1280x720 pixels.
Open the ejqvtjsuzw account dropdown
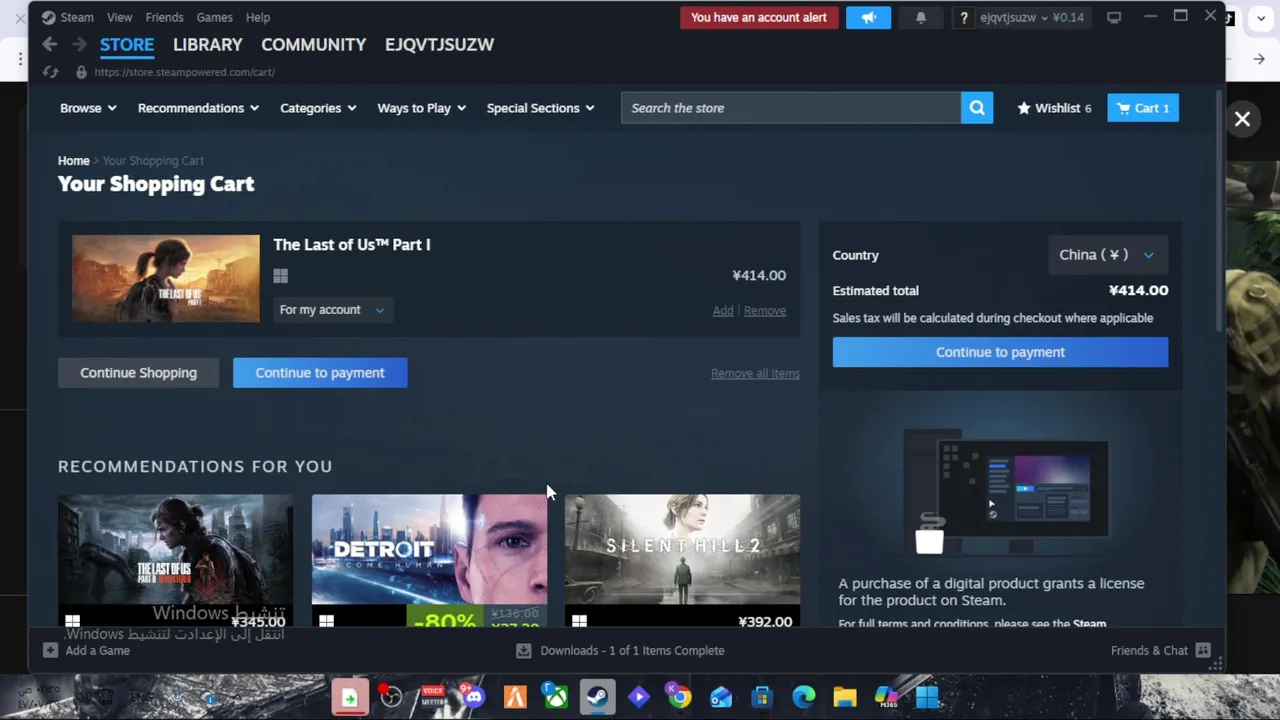pyautogui.click(x=1032, y=17)
